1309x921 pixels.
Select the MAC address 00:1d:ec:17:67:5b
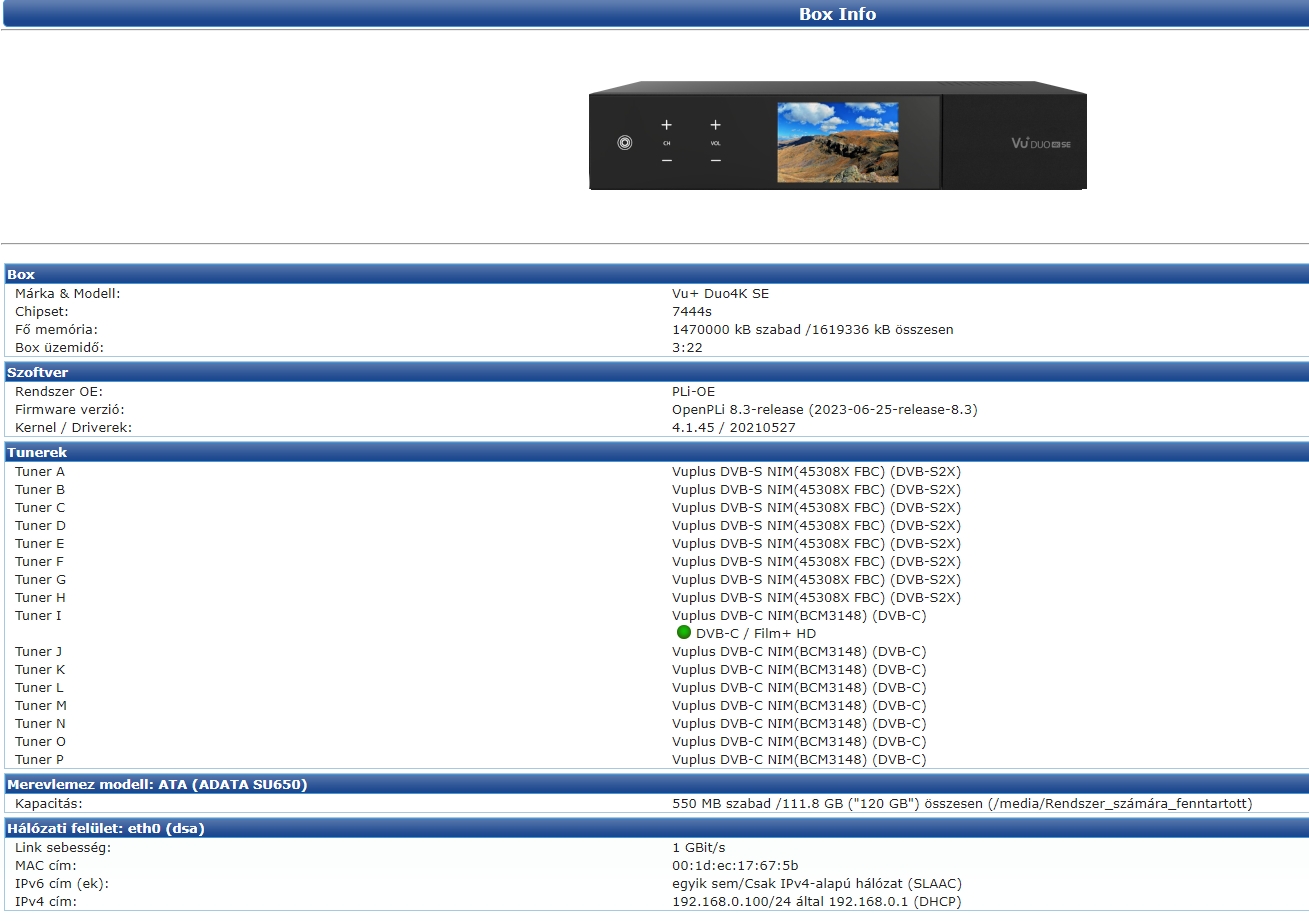[735, 866]
